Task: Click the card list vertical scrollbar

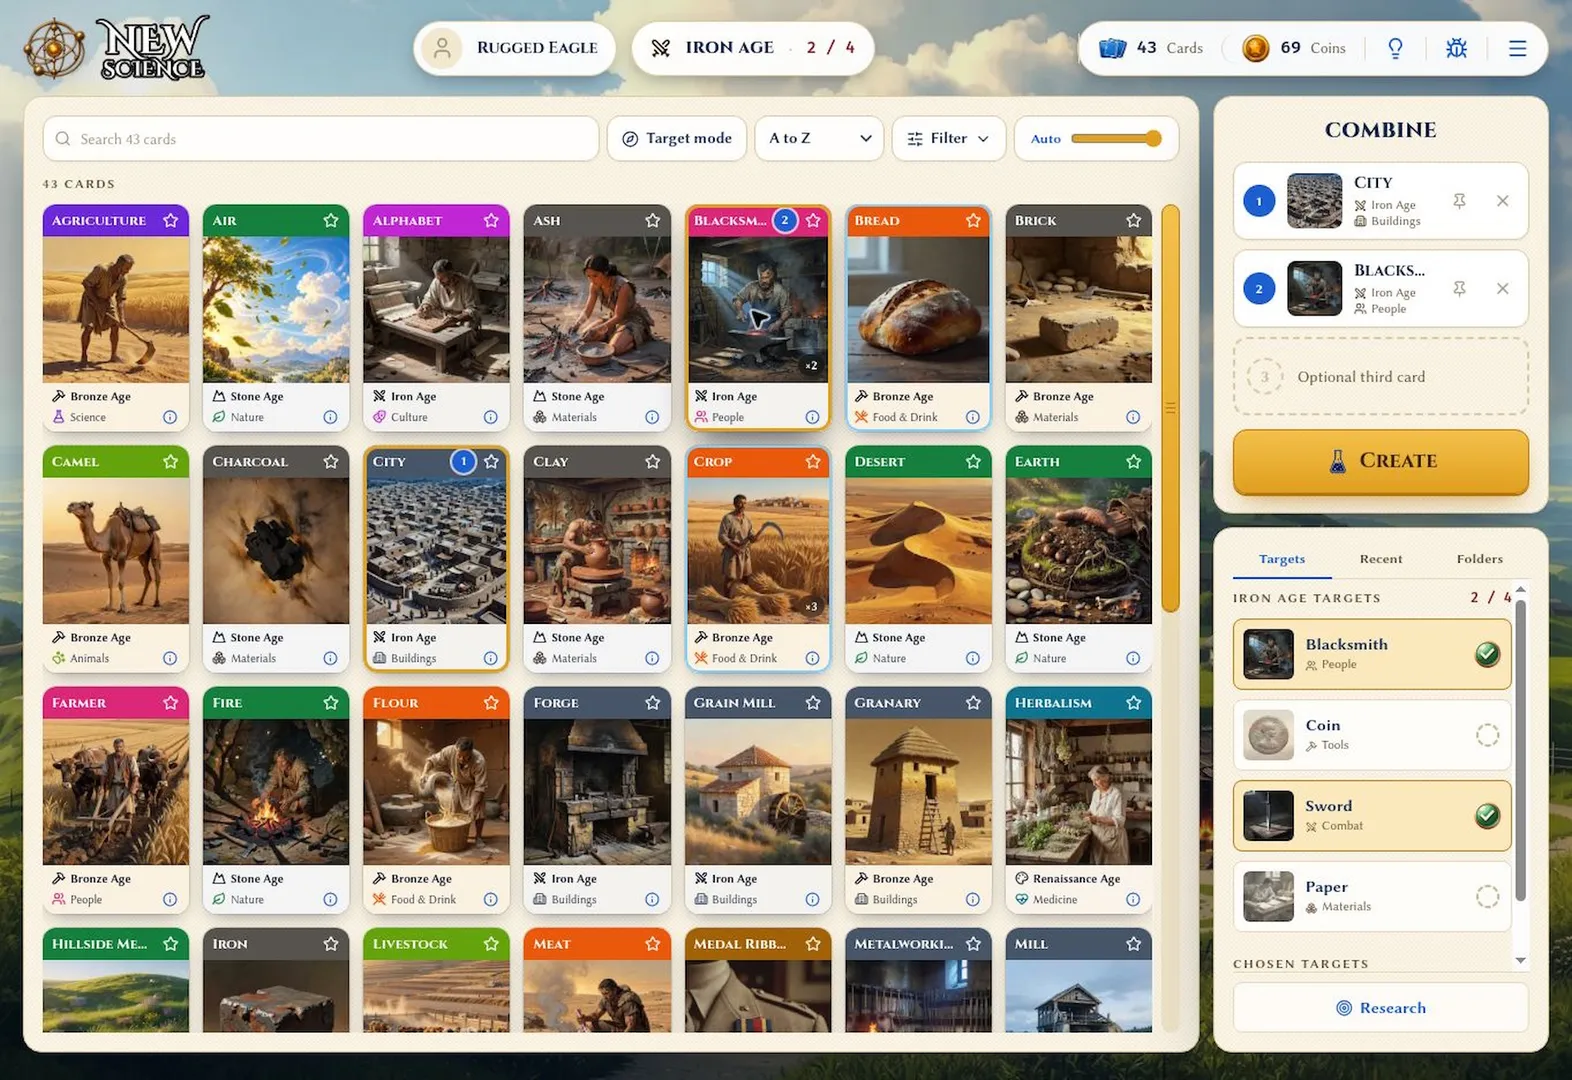Action: [x=1170, y=408]
